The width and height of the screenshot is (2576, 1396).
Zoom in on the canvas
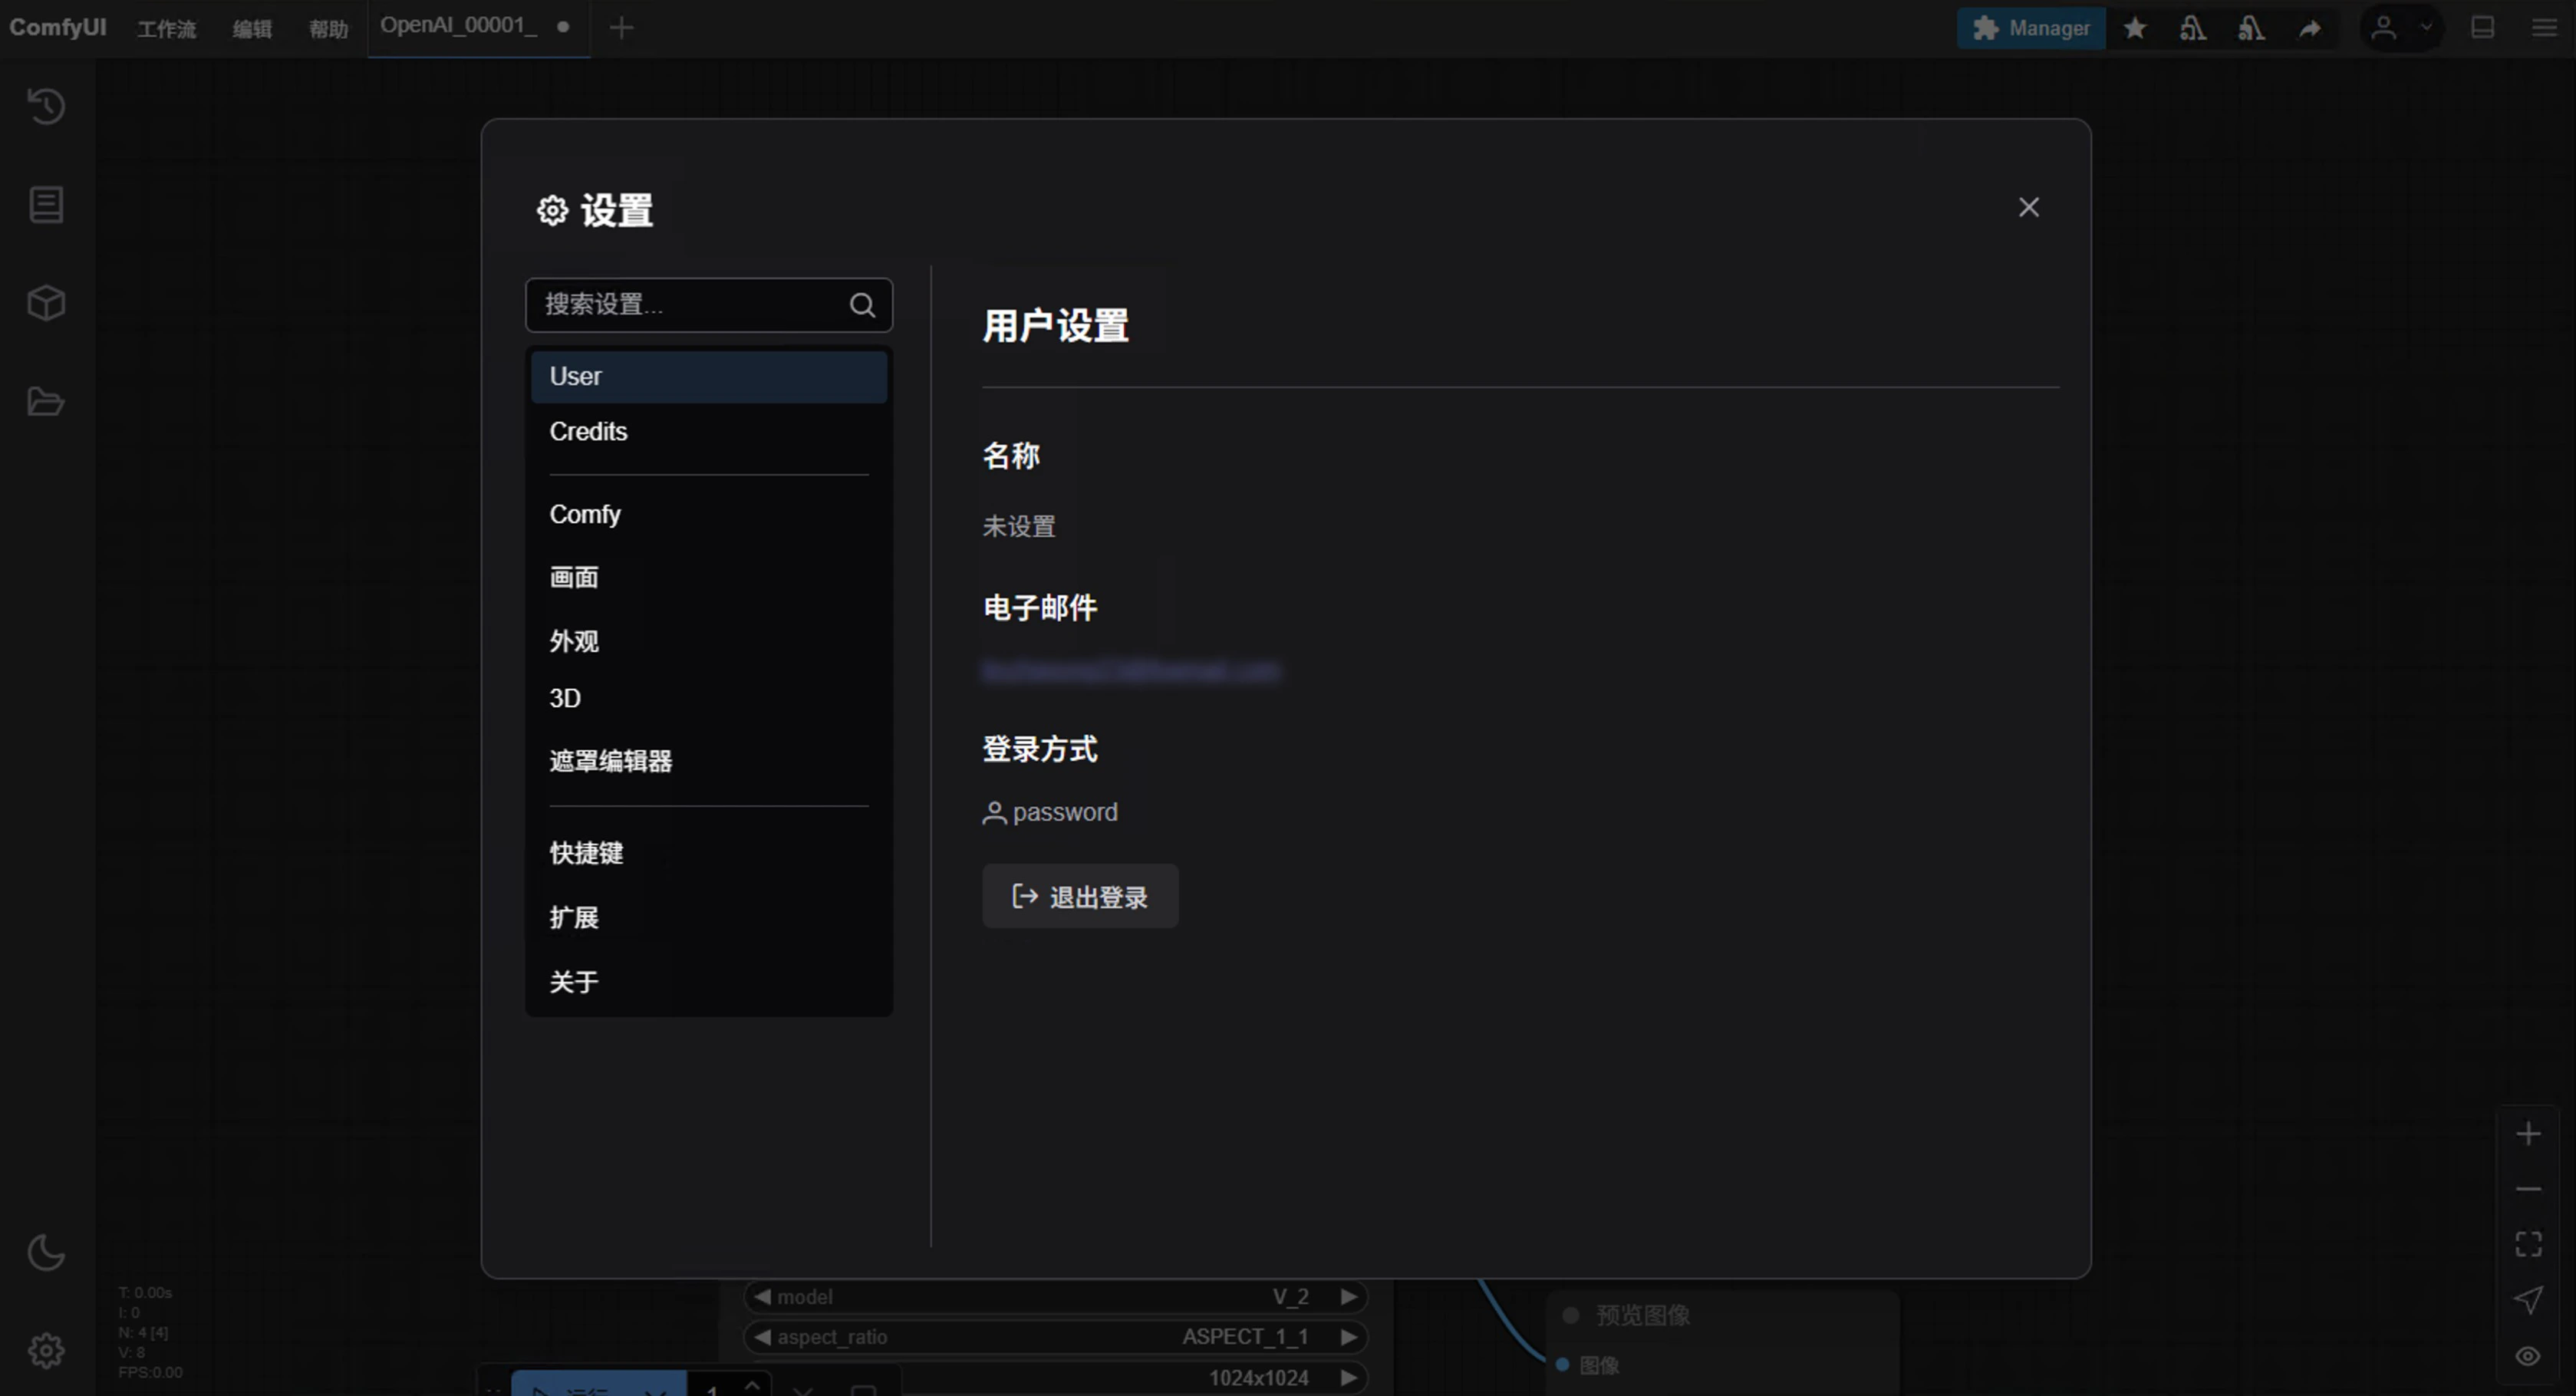(2529, 1132)
